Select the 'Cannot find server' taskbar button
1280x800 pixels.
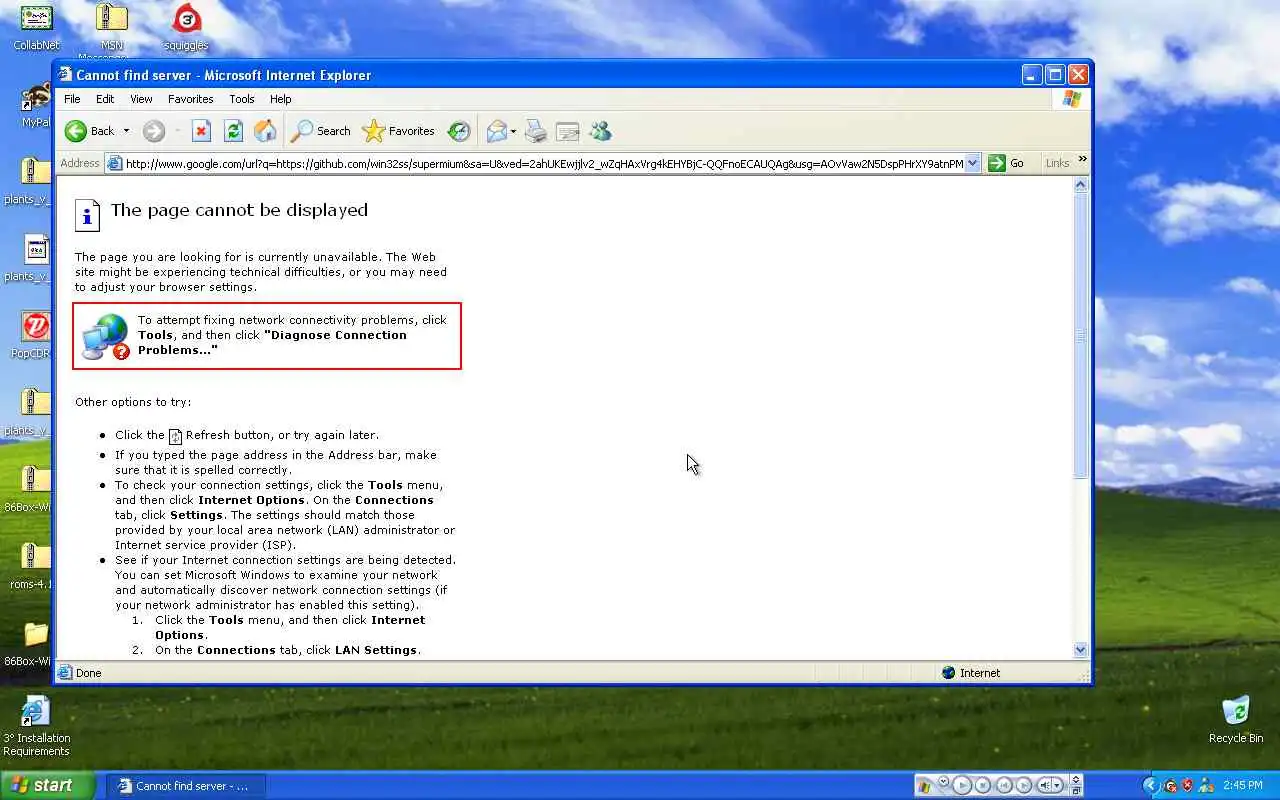[x=187, y=786]
